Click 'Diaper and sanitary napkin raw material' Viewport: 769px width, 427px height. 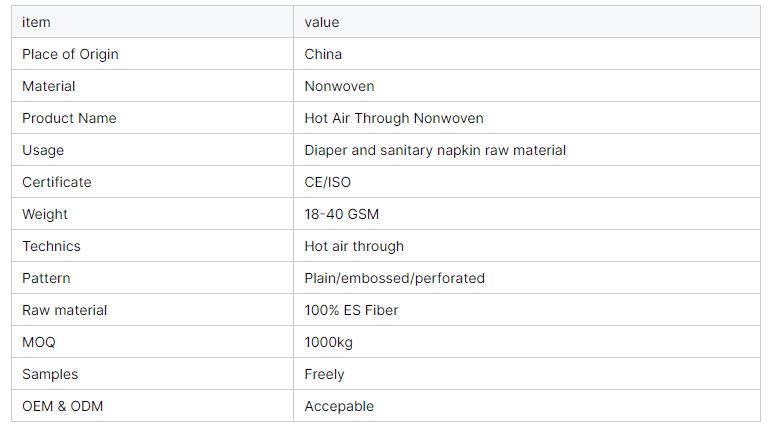[x=435, y=150]
